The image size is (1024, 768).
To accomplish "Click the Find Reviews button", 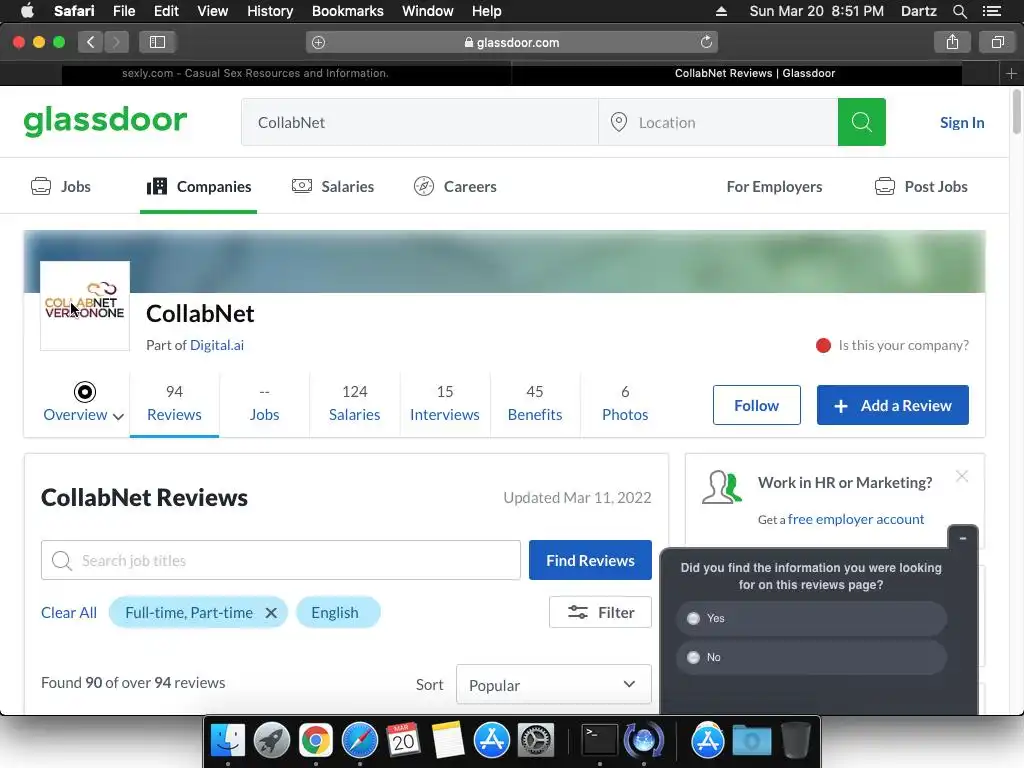I will 590,560.
